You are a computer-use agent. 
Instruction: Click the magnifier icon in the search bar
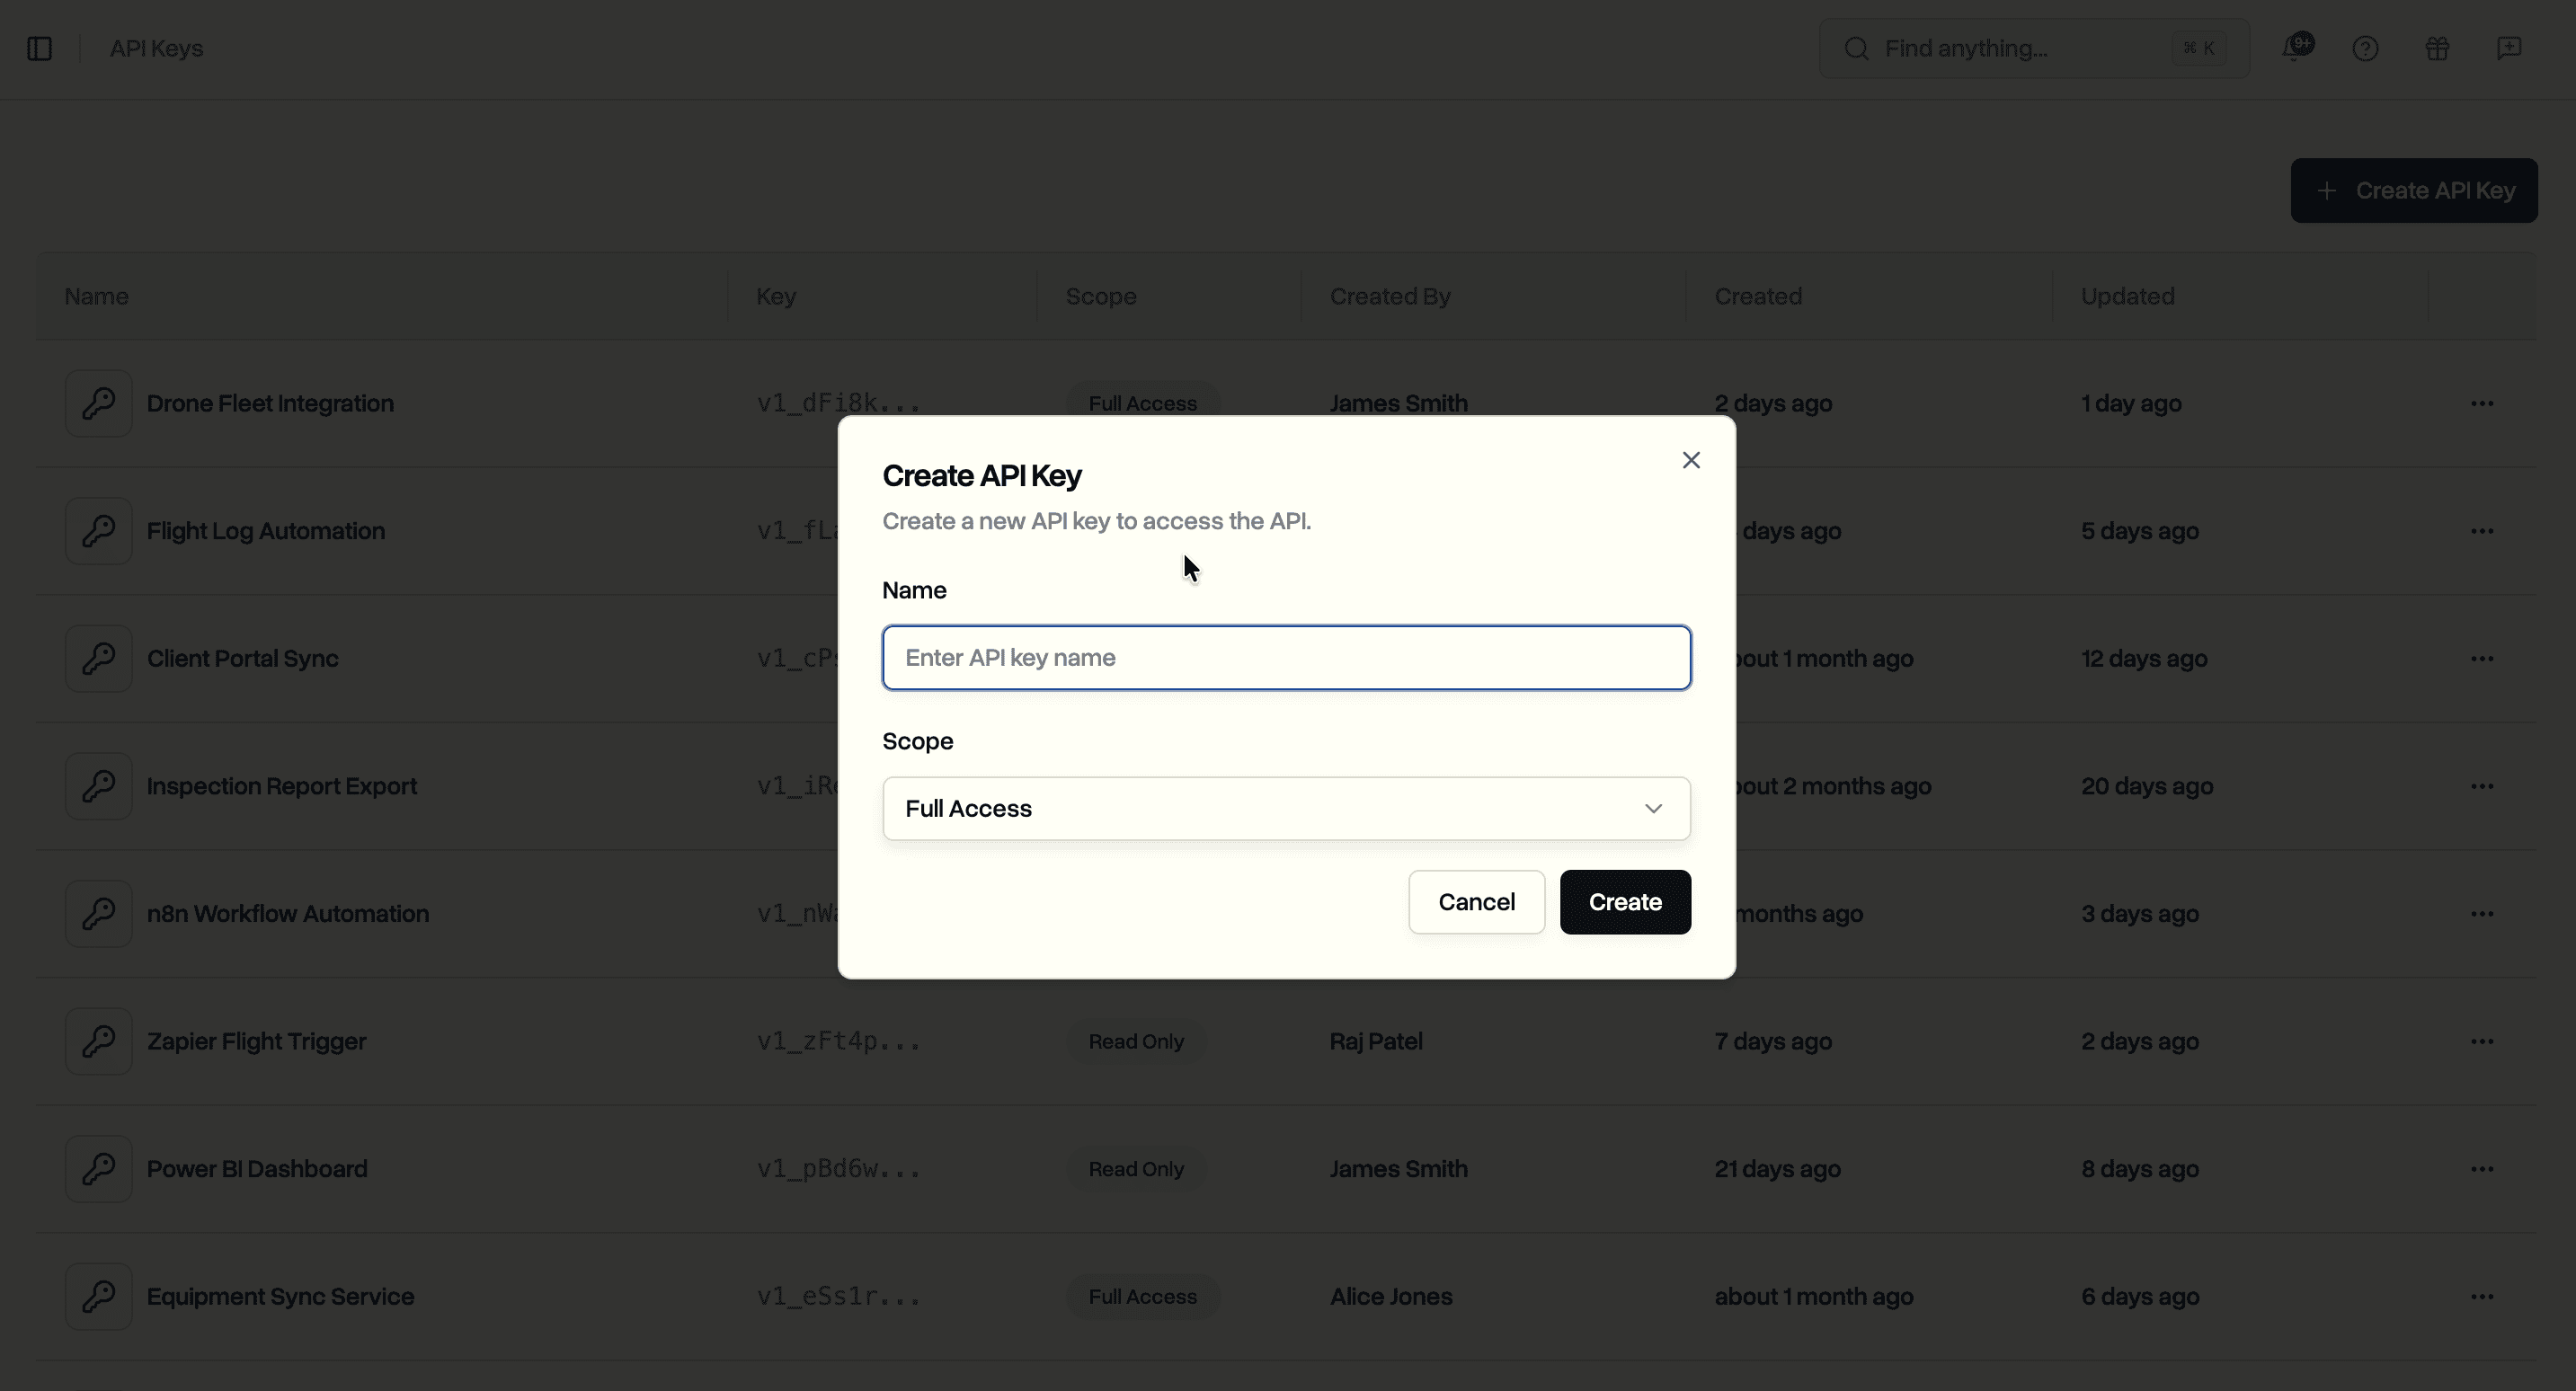[x=1856, y=47]
